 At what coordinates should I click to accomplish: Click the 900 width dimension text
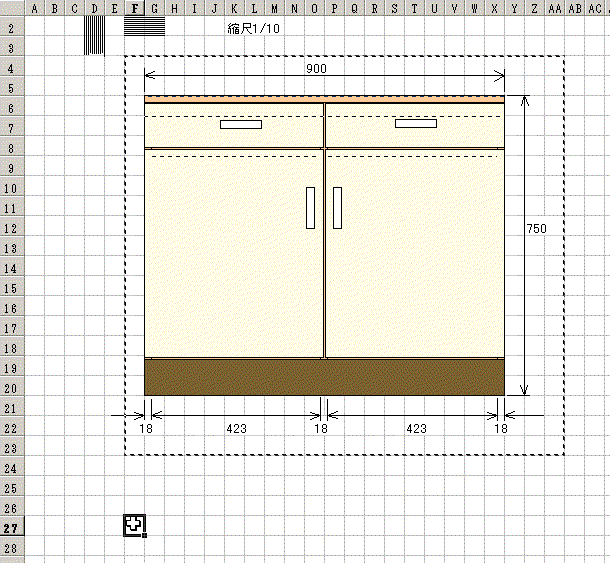[x=316, y=69]
